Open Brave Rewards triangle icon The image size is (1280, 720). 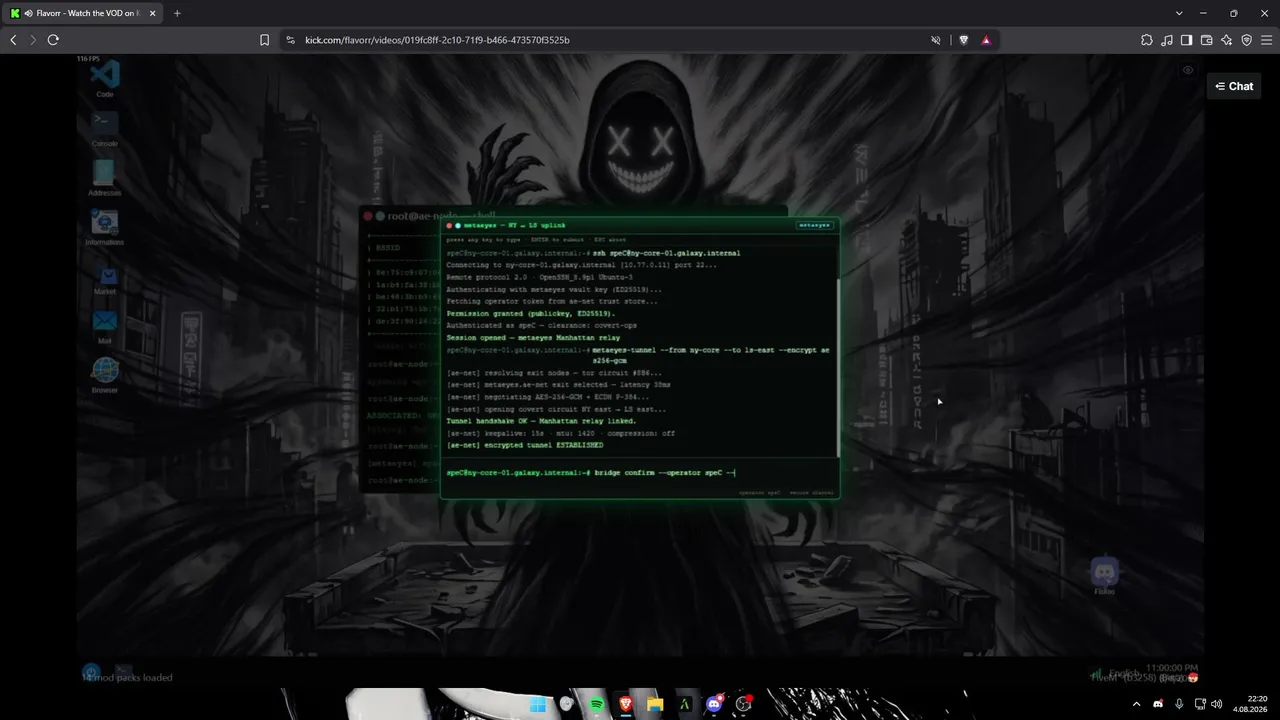tap(986, 40)
